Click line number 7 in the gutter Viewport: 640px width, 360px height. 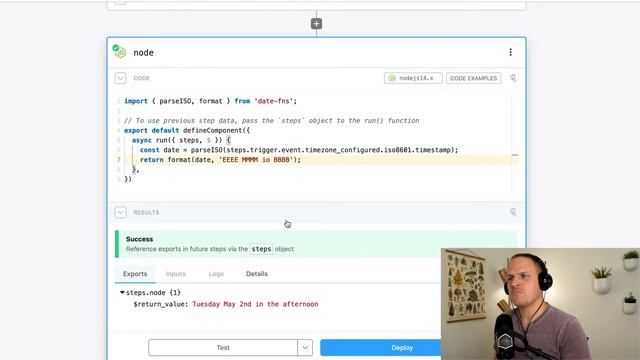(119, 160)
